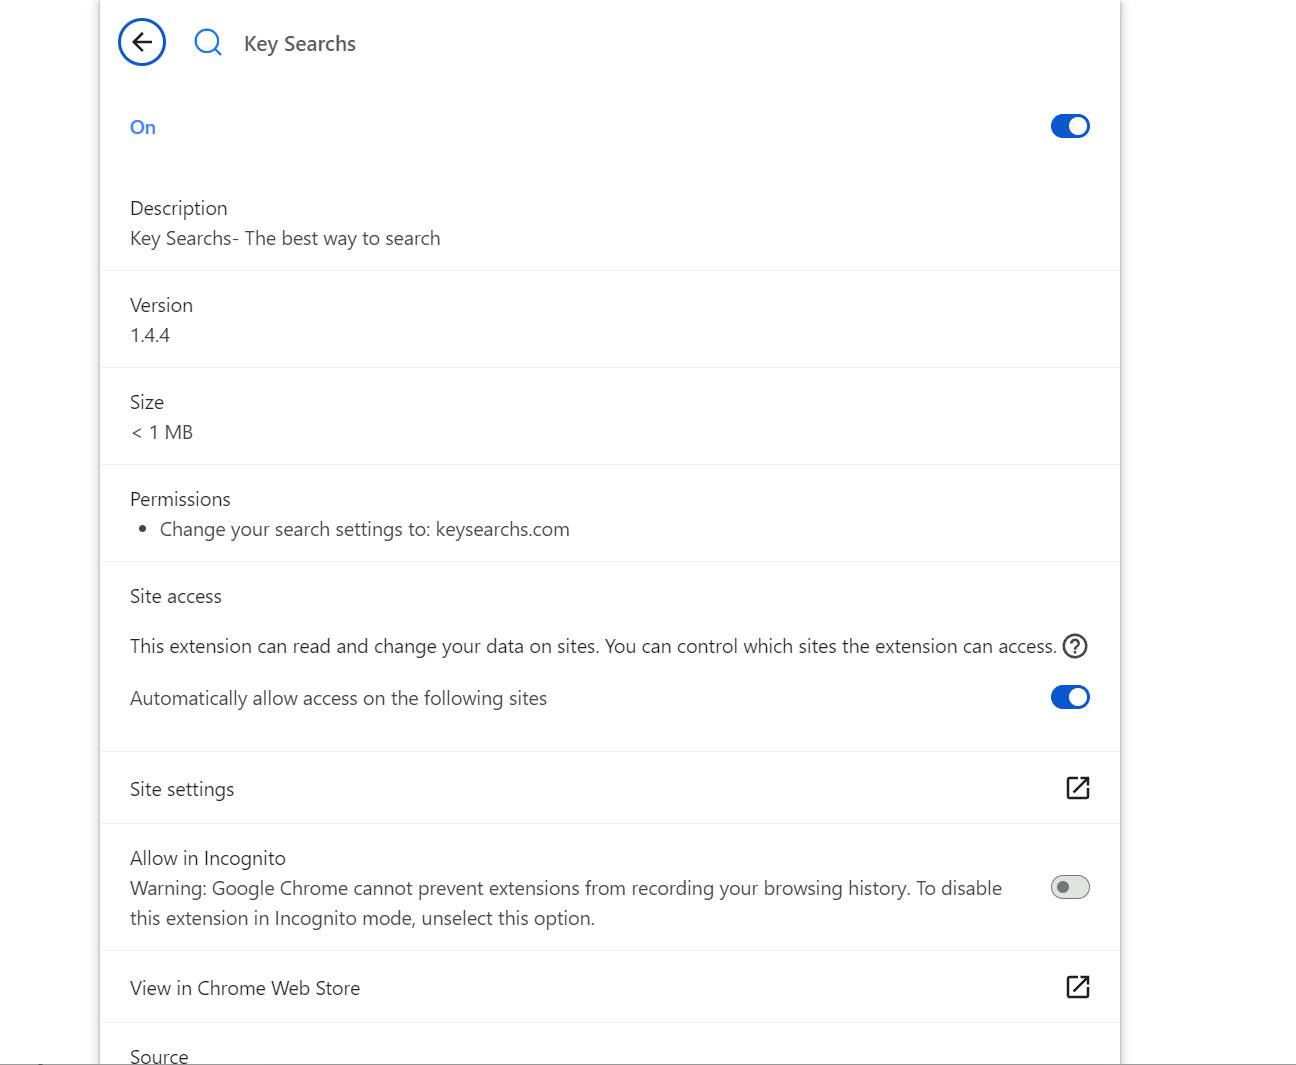Disable automatic site access toggle

[x=1069, y=697]
